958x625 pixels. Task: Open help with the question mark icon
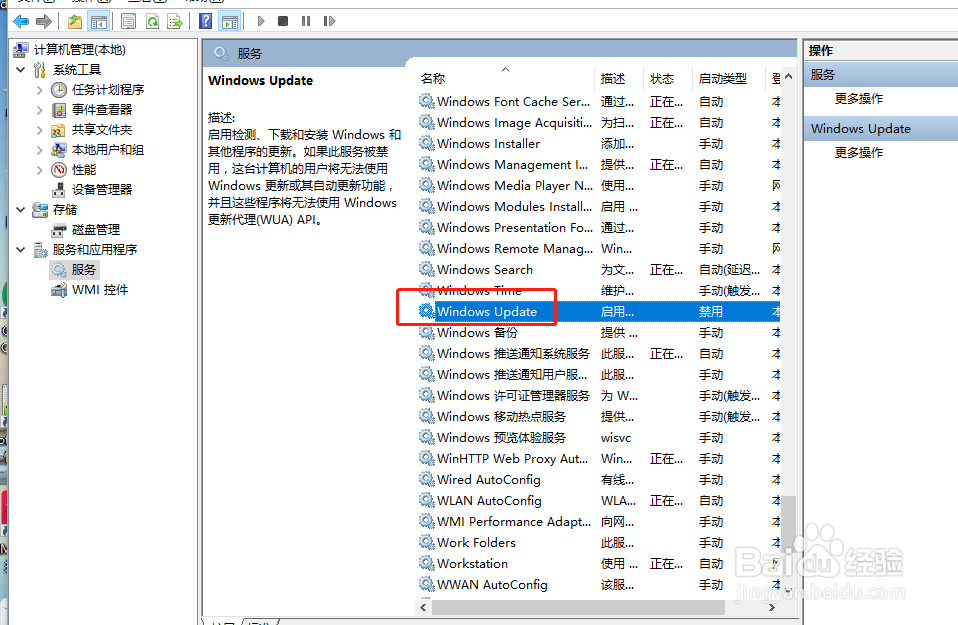(x=203, y=20)
